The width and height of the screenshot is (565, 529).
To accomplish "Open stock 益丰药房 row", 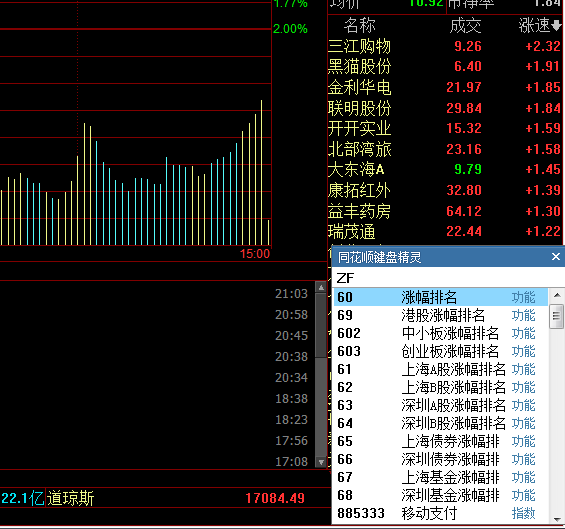I will click(x=445, y=211).
